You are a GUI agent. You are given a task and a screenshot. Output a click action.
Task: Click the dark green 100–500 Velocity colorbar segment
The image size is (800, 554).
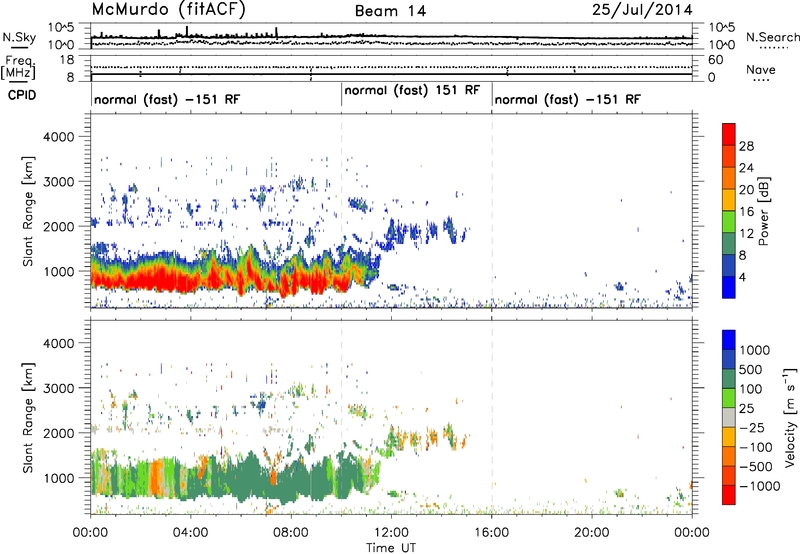[x=729, y=379]
